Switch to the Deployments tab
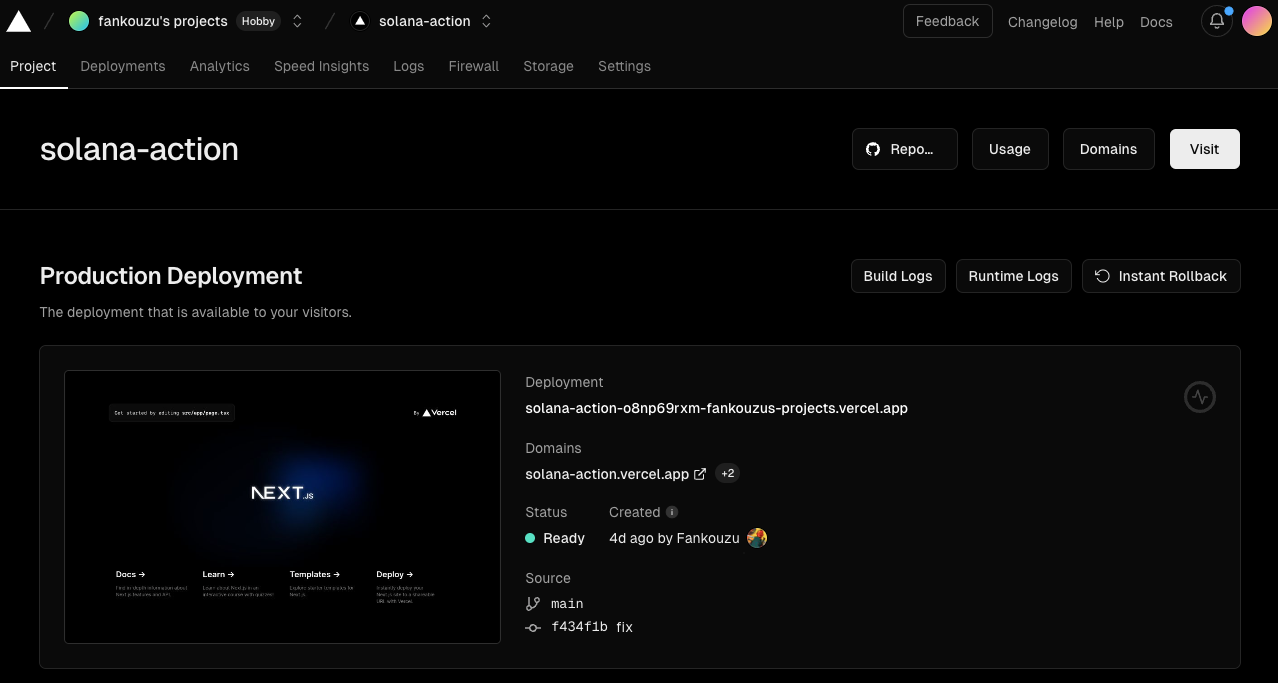Image resolution: width=1278 pixels, height=683 pixels. 123,66
